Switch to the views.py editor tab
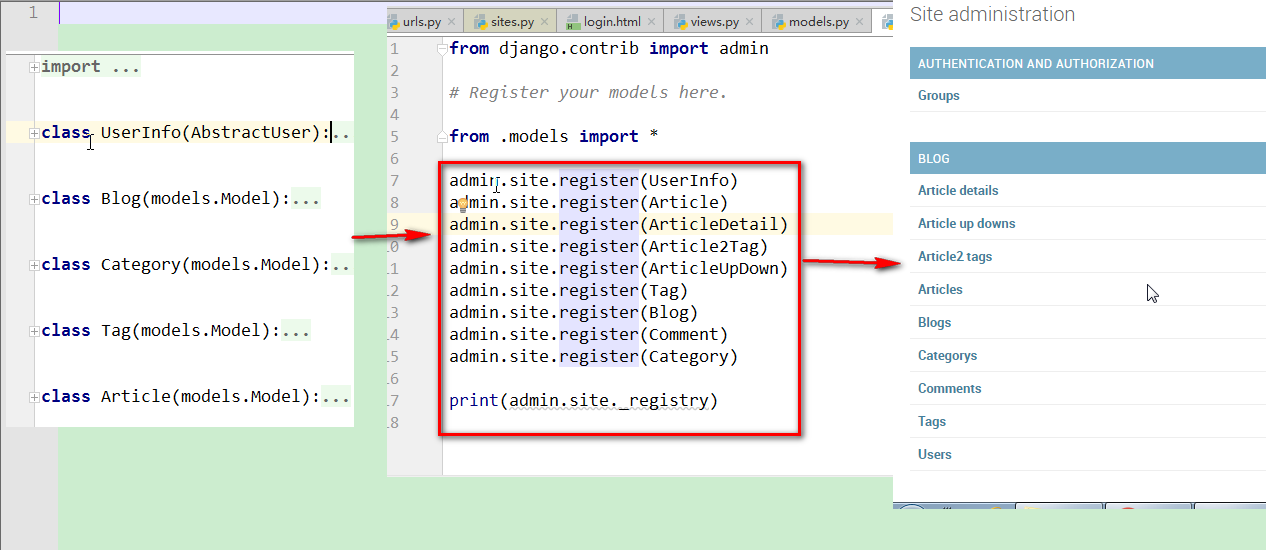Screen dimensions: 1266x550 pos(713,21)
